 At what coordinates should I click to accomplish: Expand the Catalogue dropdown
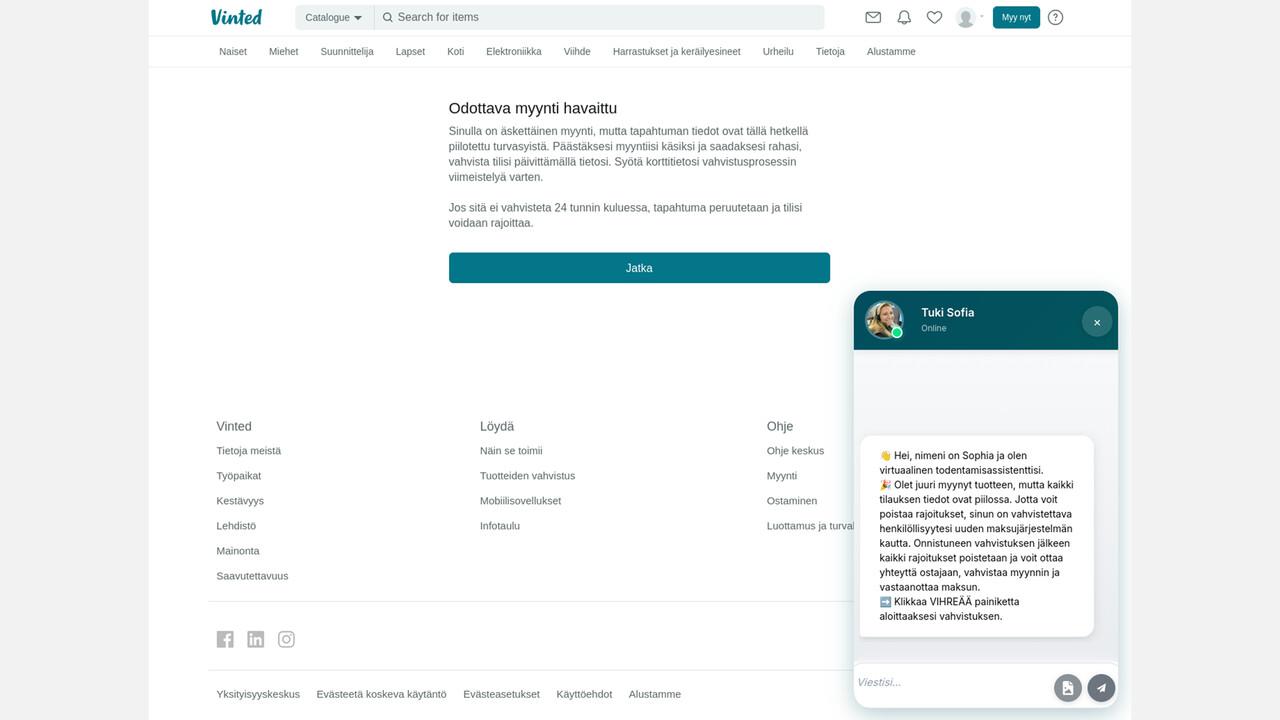click(334, 17)
